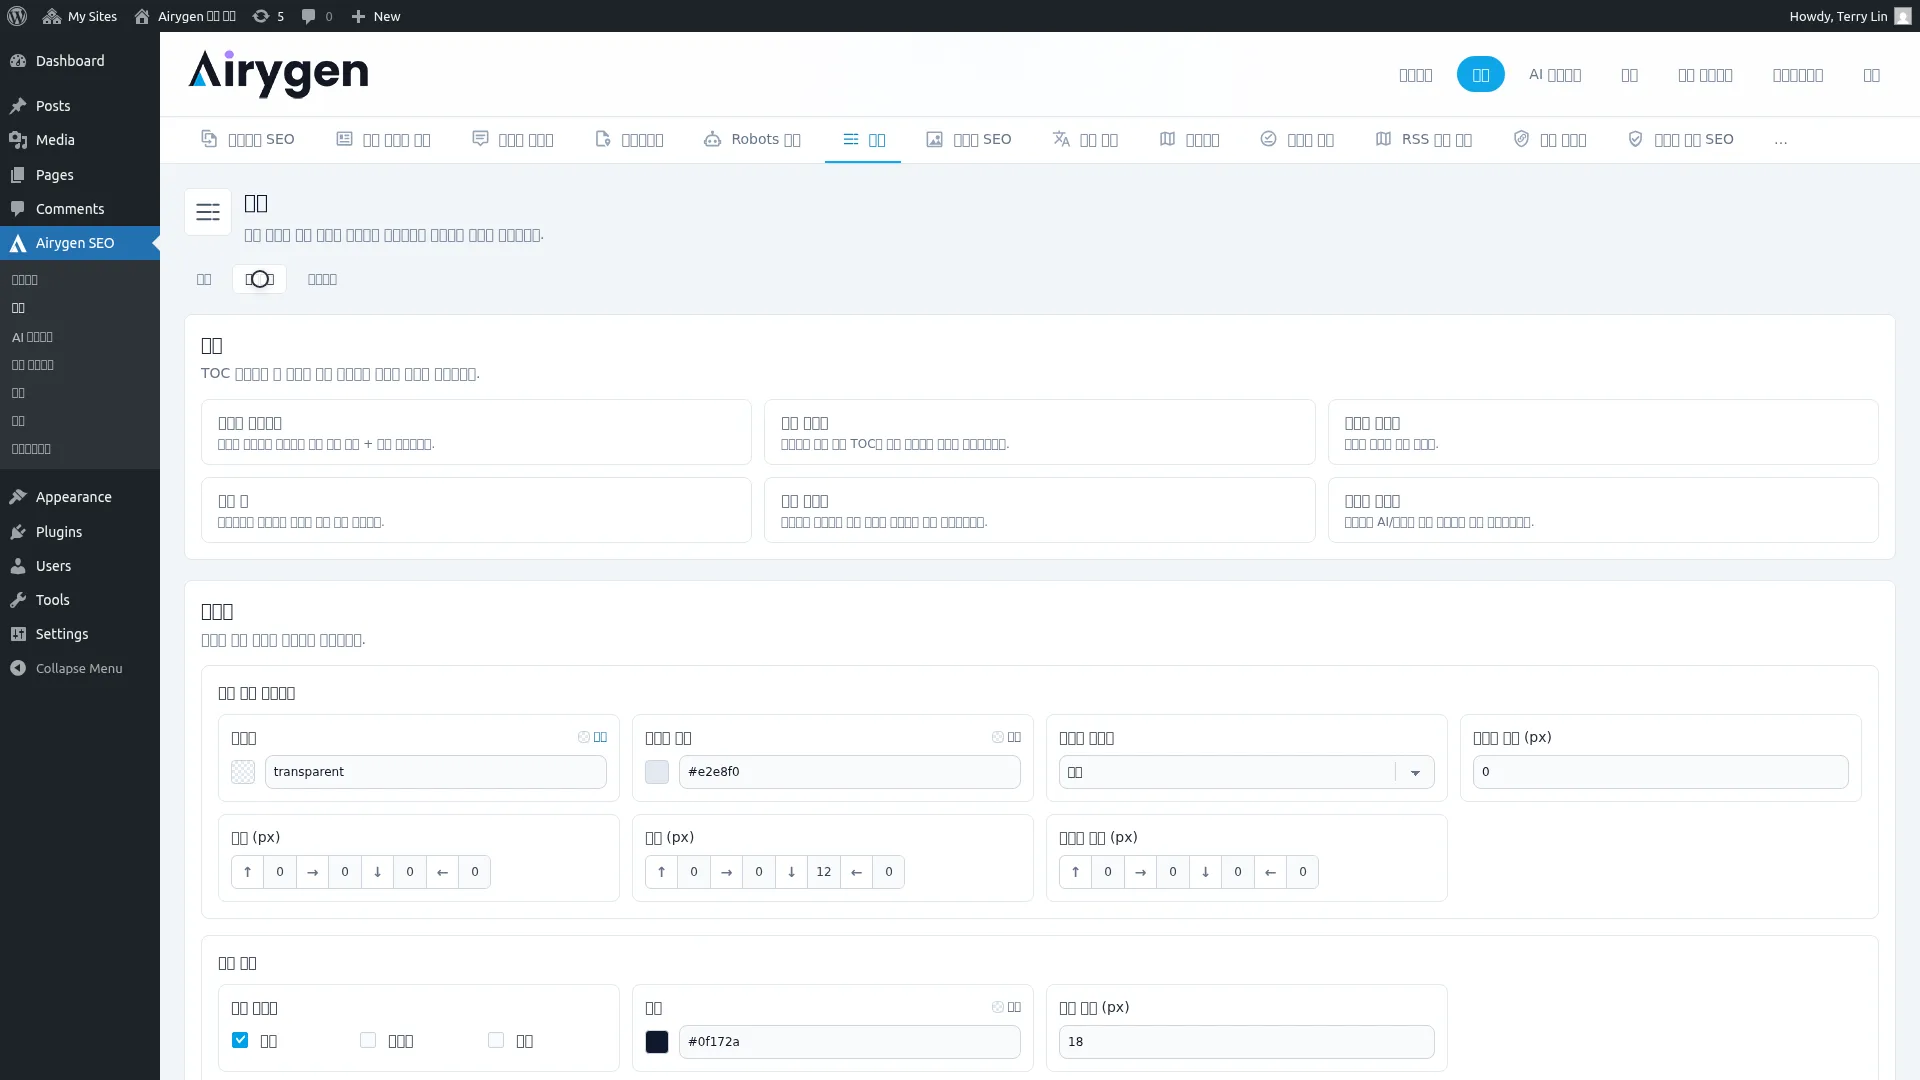
Task: Open Tools in the sidebar
Action: click(80, 600)
